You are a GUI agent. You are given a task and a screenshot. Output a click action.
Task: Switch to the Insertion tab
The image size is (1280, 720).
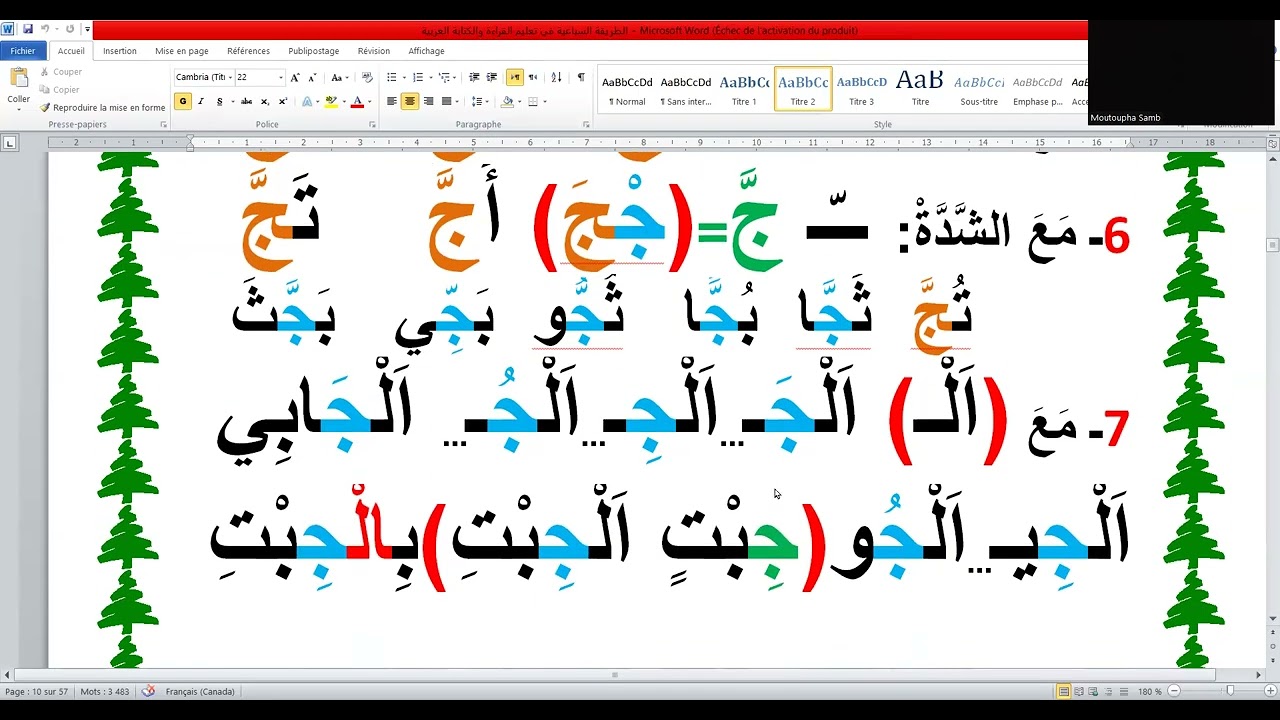(x=120, y=51)
